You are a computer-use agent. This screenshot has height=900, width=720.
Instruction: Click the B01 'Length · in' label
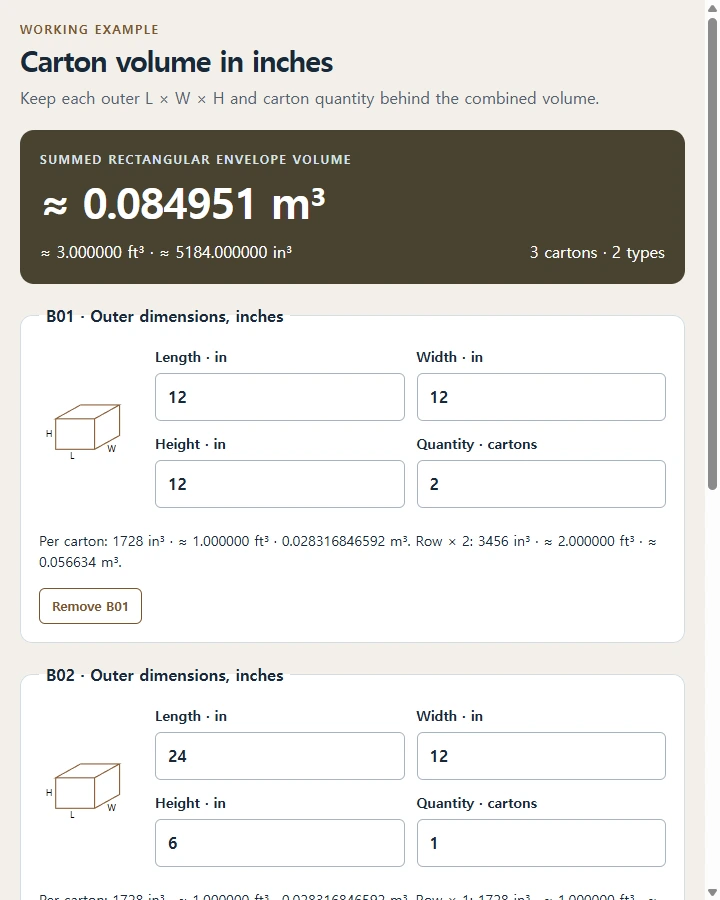pyautogui.click(x=191, y=357)
